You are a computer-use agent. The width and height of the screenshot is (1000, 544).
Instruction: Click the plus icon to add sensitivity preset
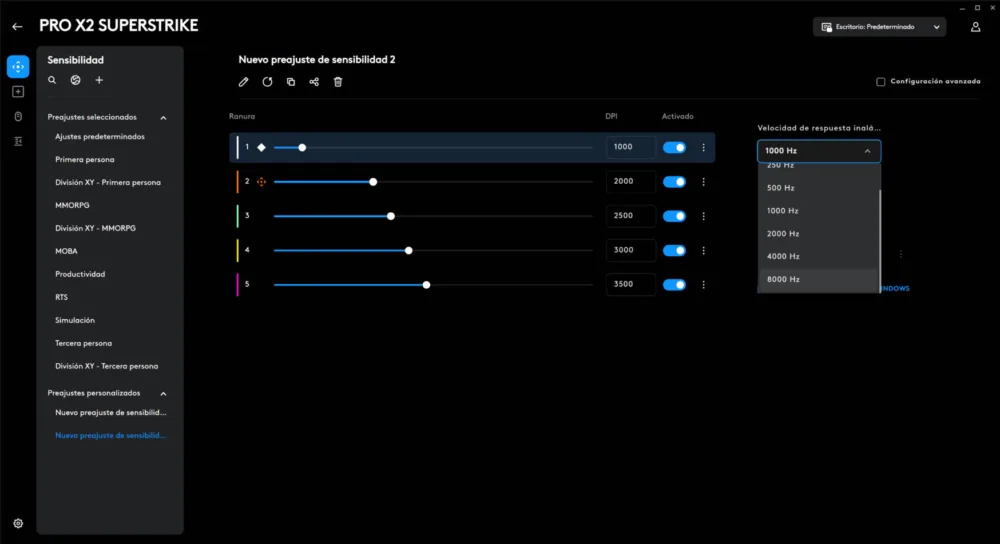(x=99, y=80)
